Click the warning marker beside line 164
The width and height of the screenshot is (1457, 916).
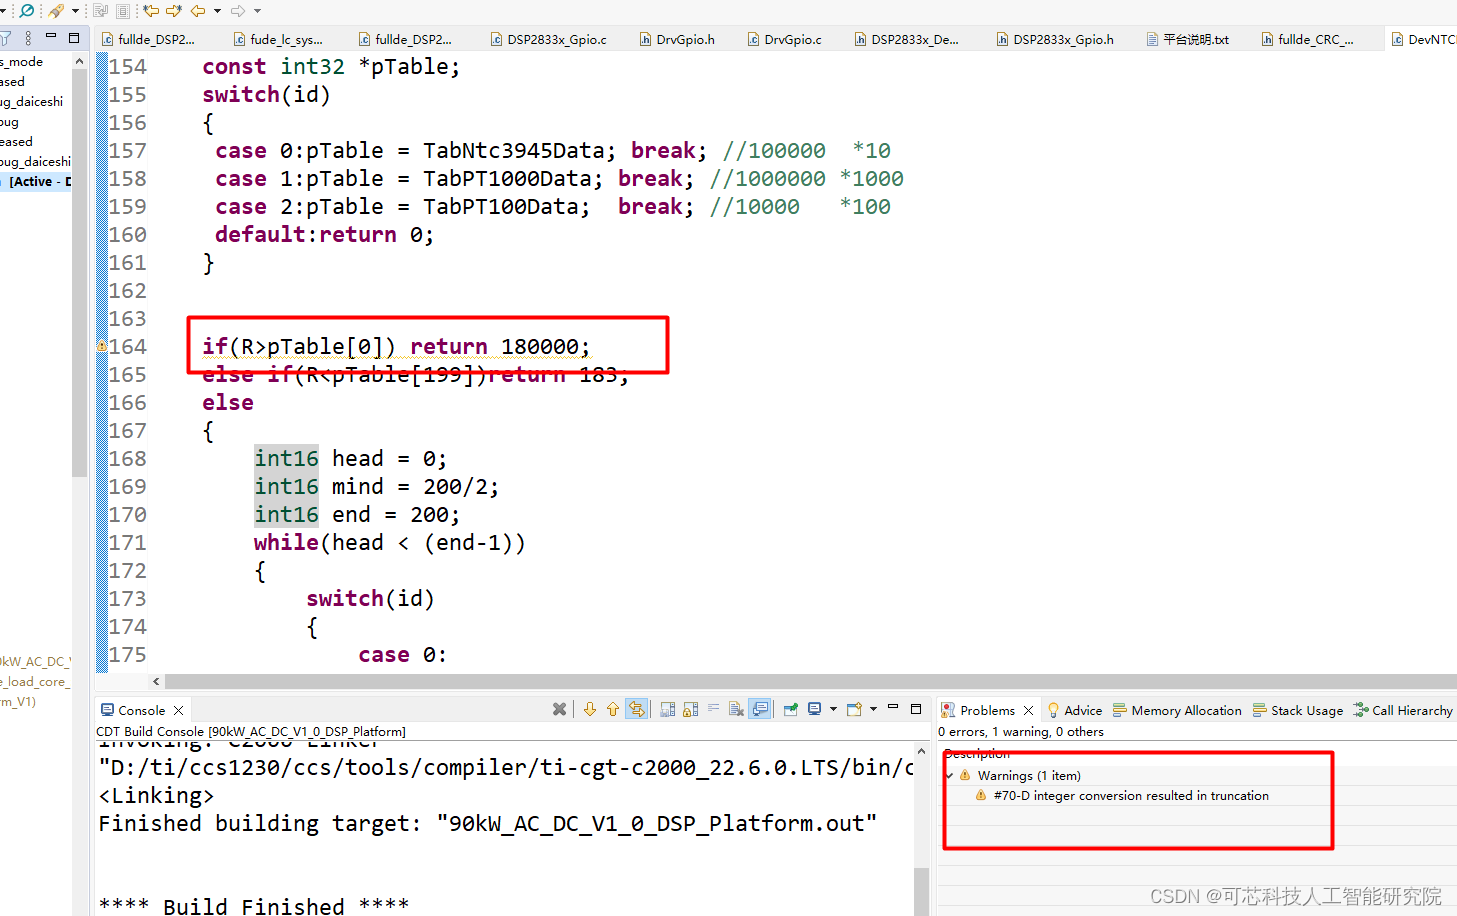tap(101, 343)
